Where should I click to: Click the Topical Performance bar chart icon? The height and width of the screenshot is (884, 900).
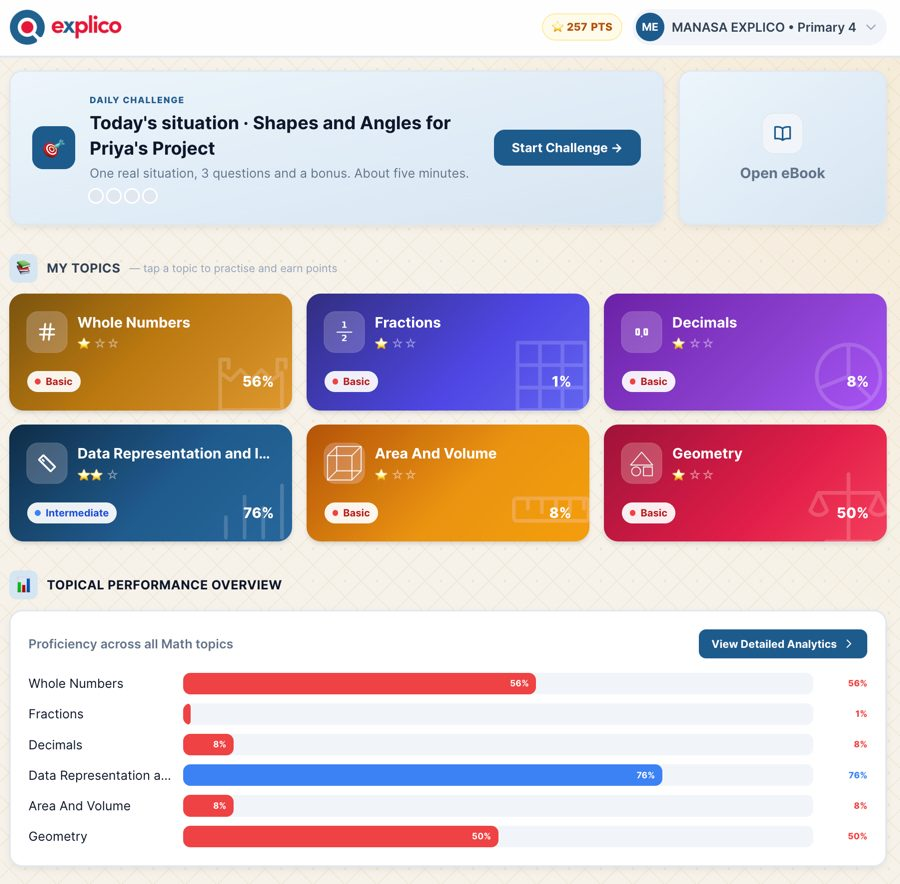(x=24, y=585)
